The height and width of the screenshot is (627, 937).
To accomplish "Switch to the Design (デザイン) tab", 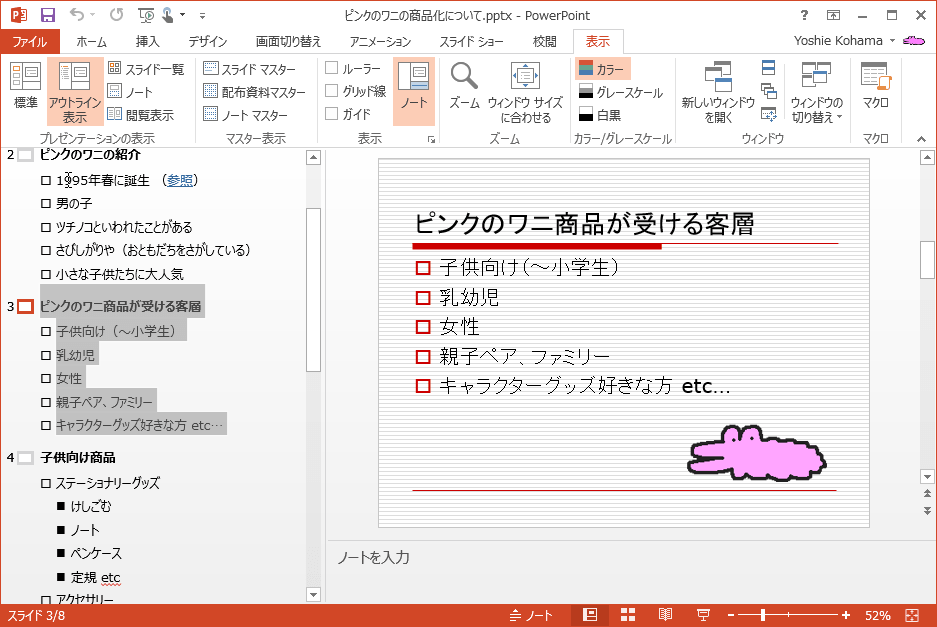I will pyautogui.click(x=207, y=41).
